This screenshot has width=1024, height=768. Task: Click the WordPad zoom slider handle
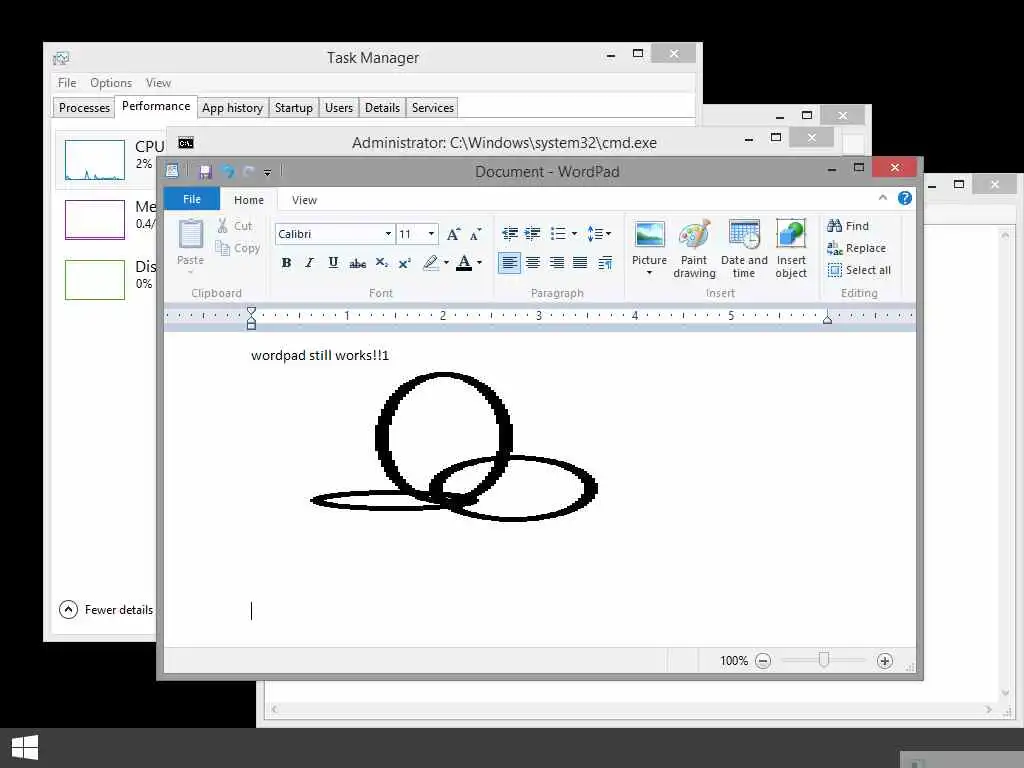[824, 660]
